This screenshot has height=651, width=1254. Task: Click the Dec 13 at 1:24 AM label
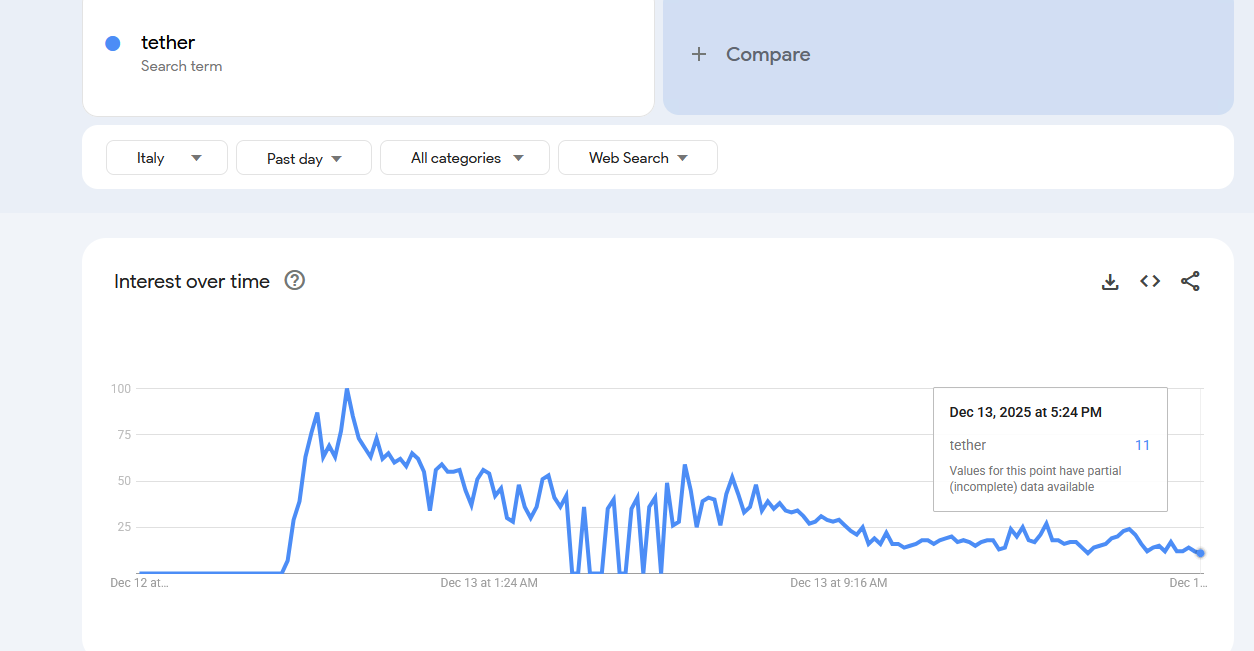click(x=489, y=583)
